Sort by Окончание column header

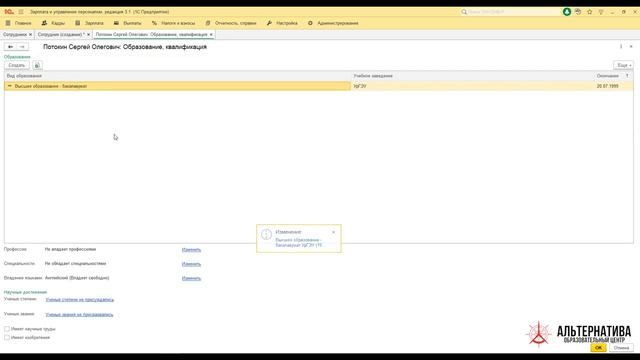(607, 76)
